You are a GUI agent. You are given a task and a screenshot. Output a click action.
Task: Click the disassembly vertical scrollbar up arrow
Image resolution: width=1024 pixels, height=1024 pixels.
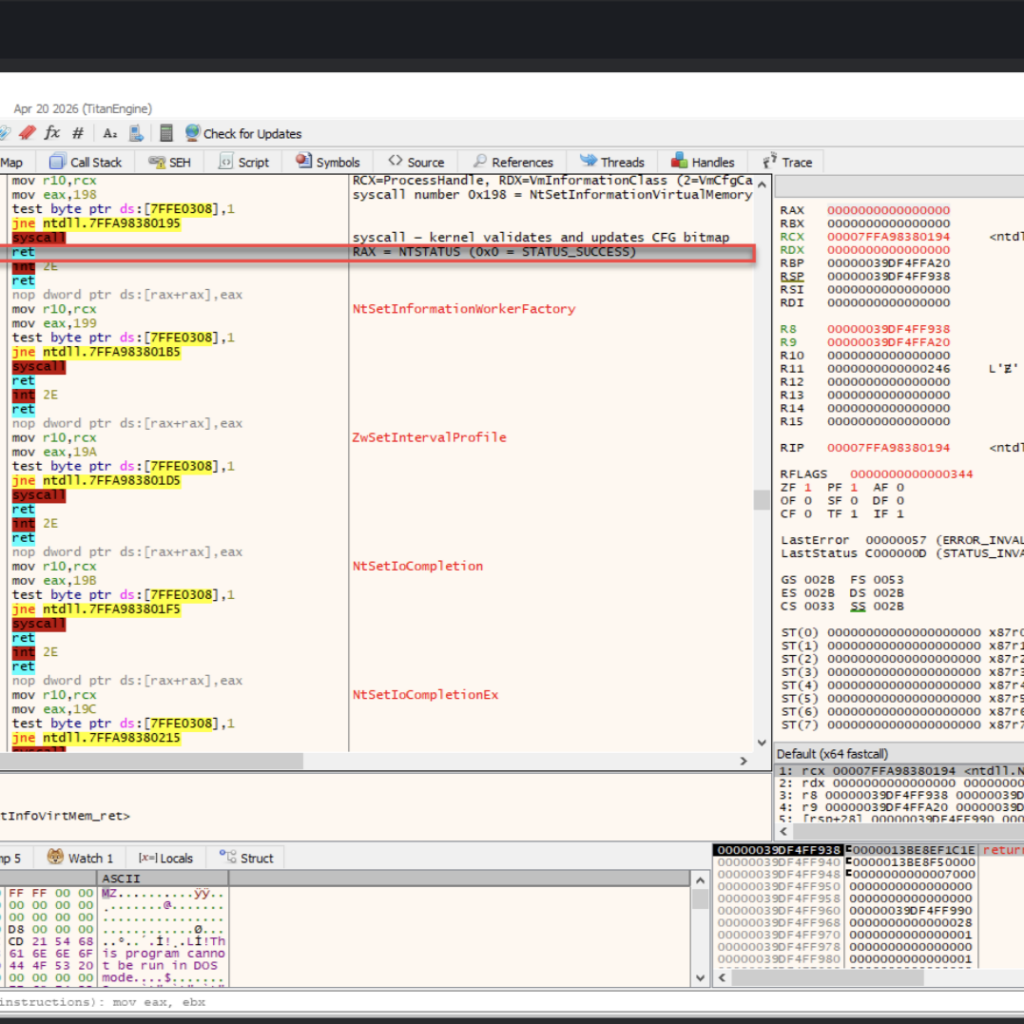point(761,185)
